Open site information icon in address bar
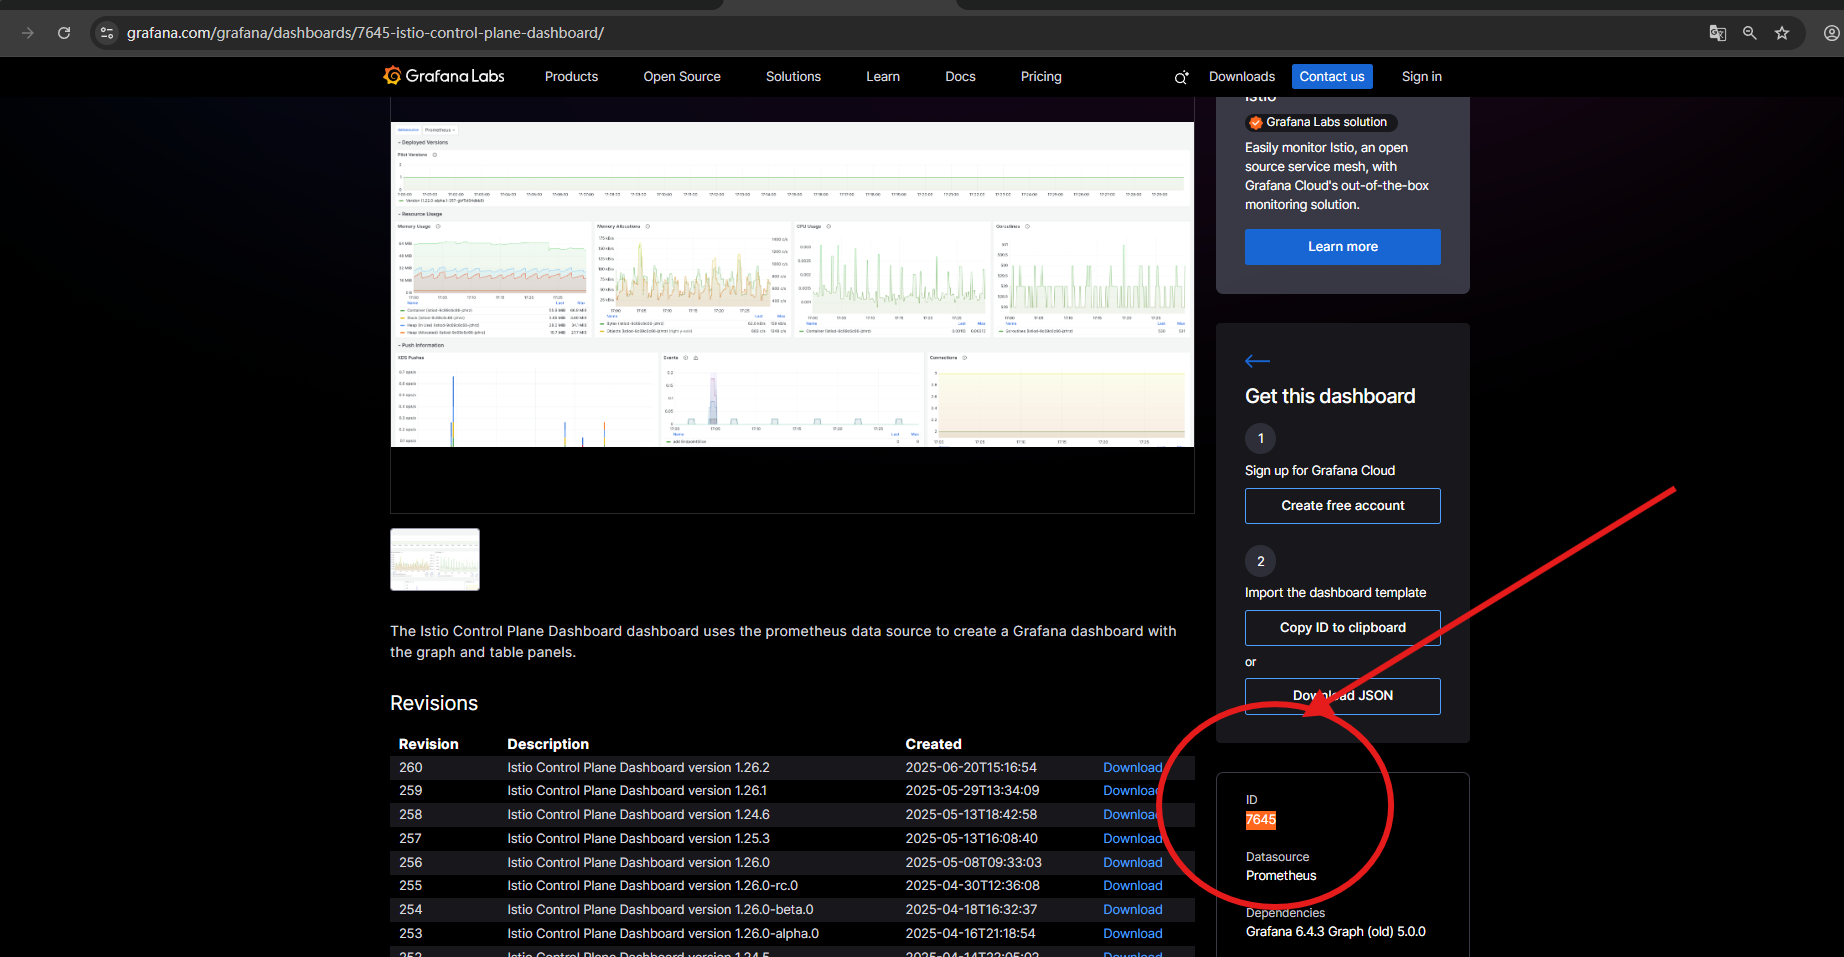Screen dimensions: 1844x957 pos(107,33)
